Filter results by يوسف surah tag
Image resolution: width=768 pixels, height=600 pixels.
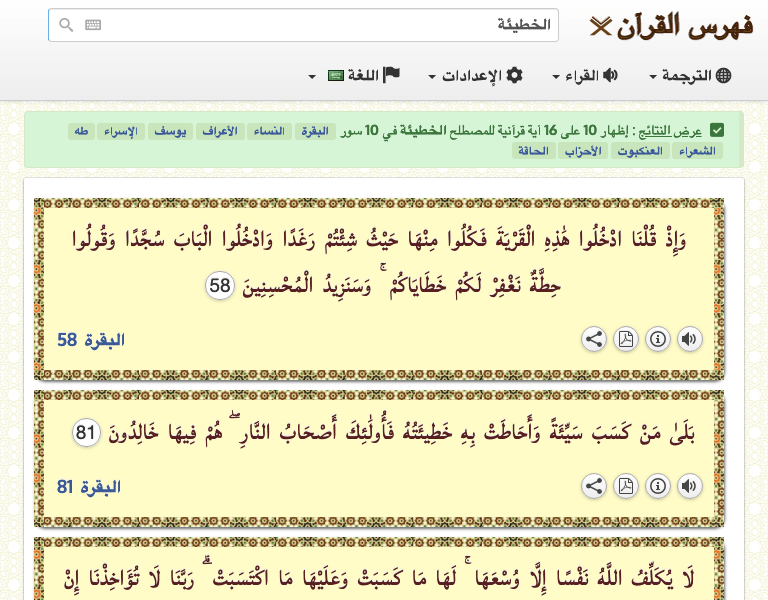[170, 131]
